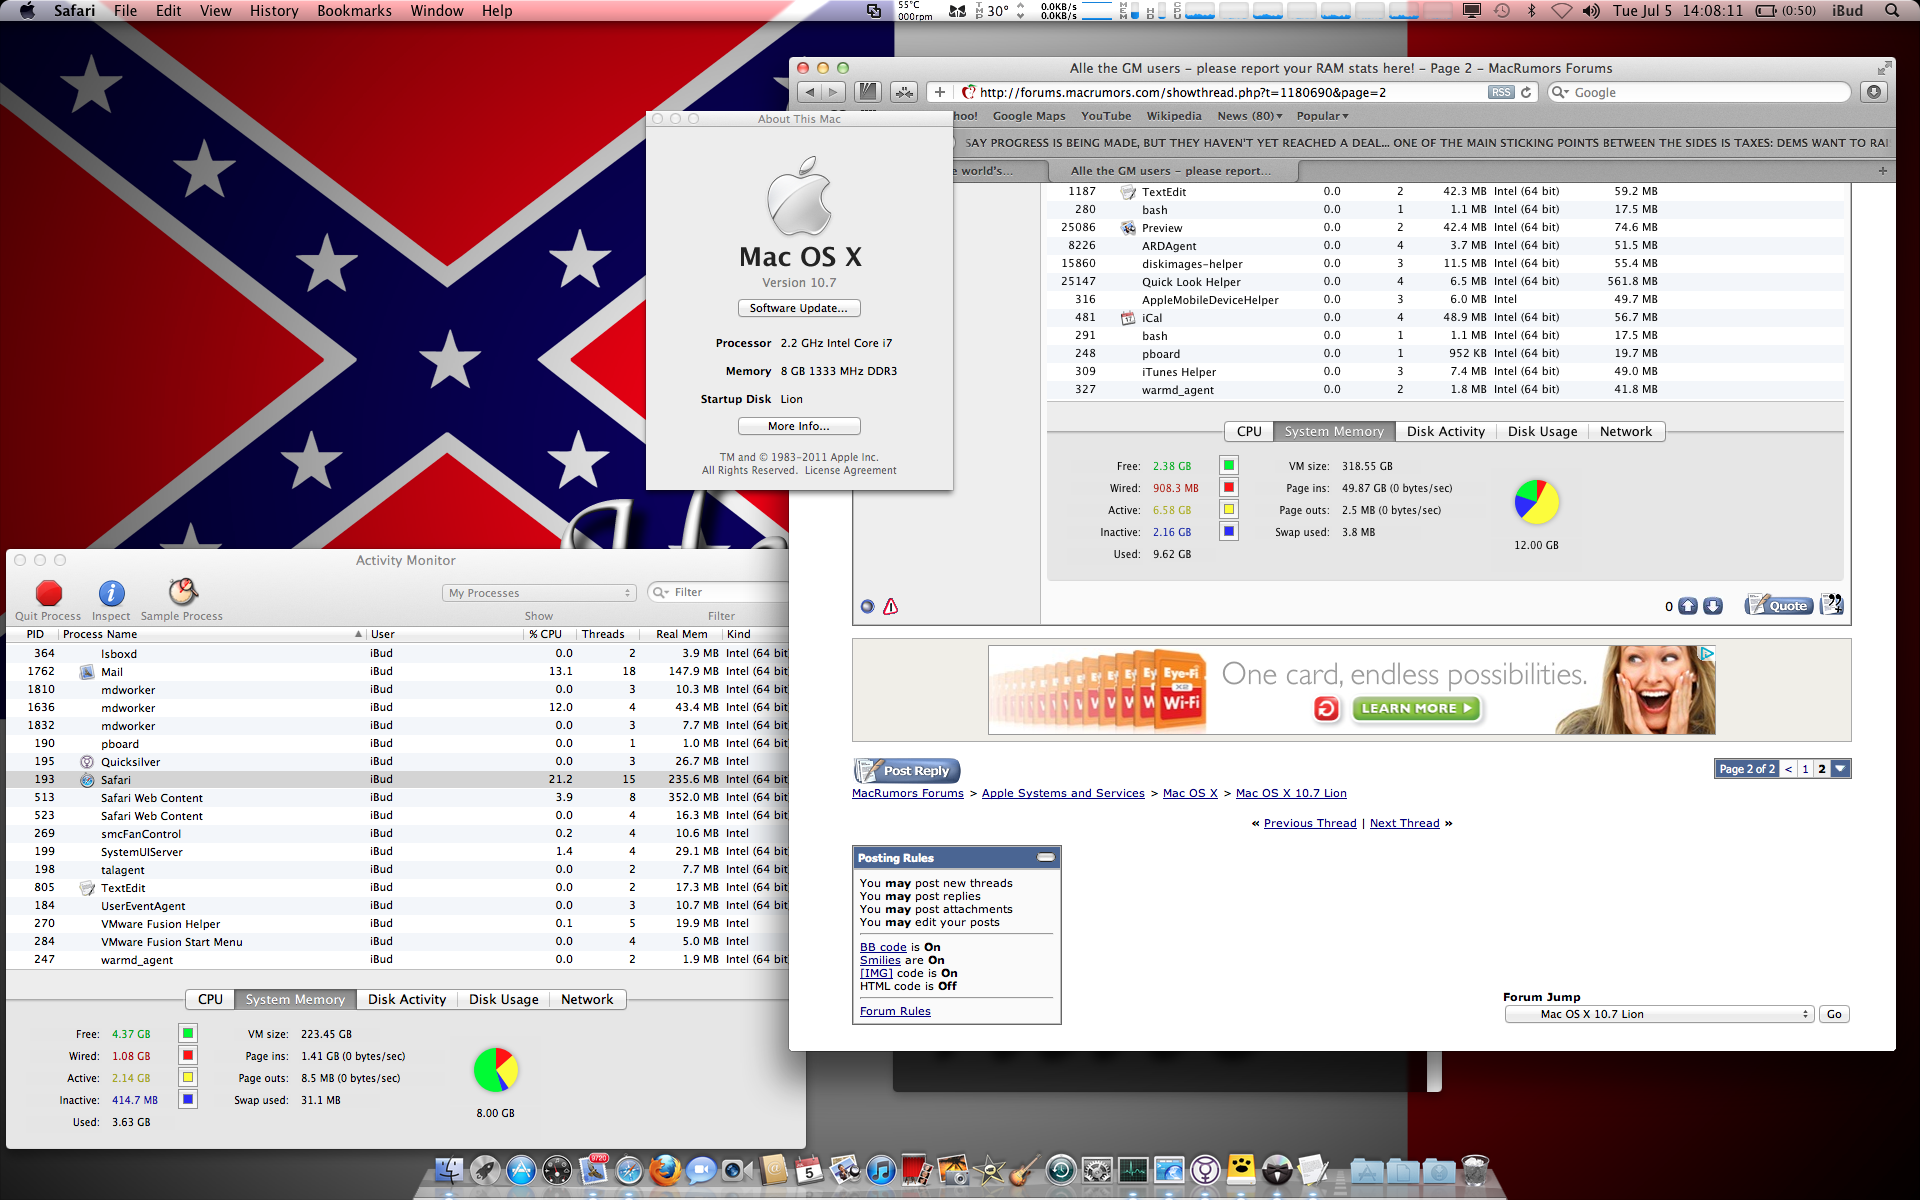
Task: Click the vote up arrow on post
Action: pos(1688,606)
